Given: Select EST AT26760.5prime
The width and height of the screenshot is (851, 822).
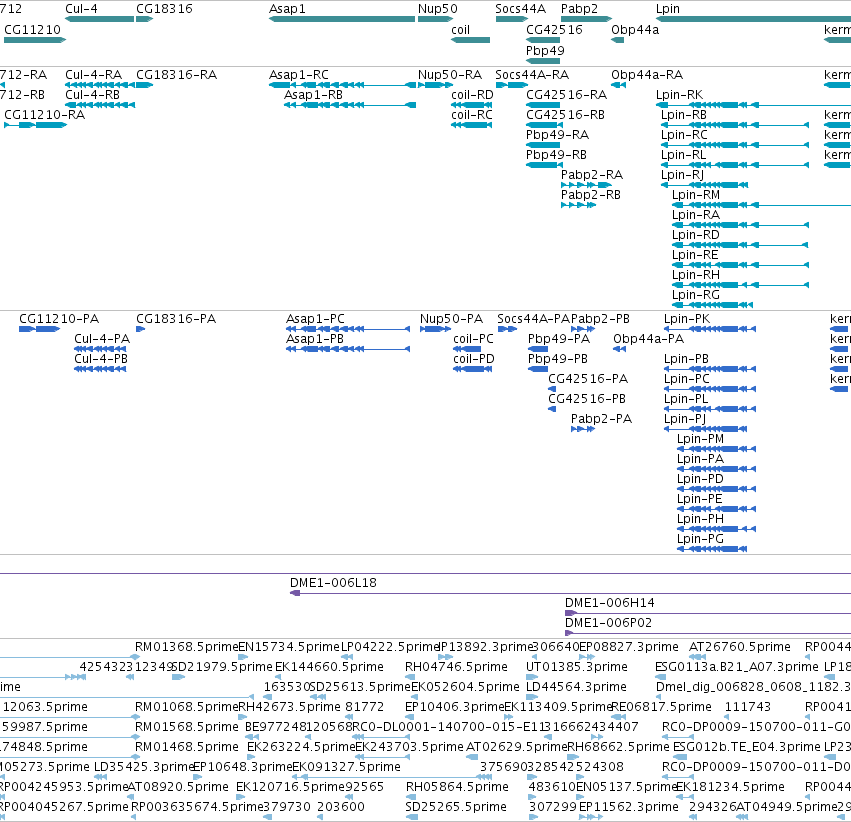Looking at the screenshot, I should [740, 647].
